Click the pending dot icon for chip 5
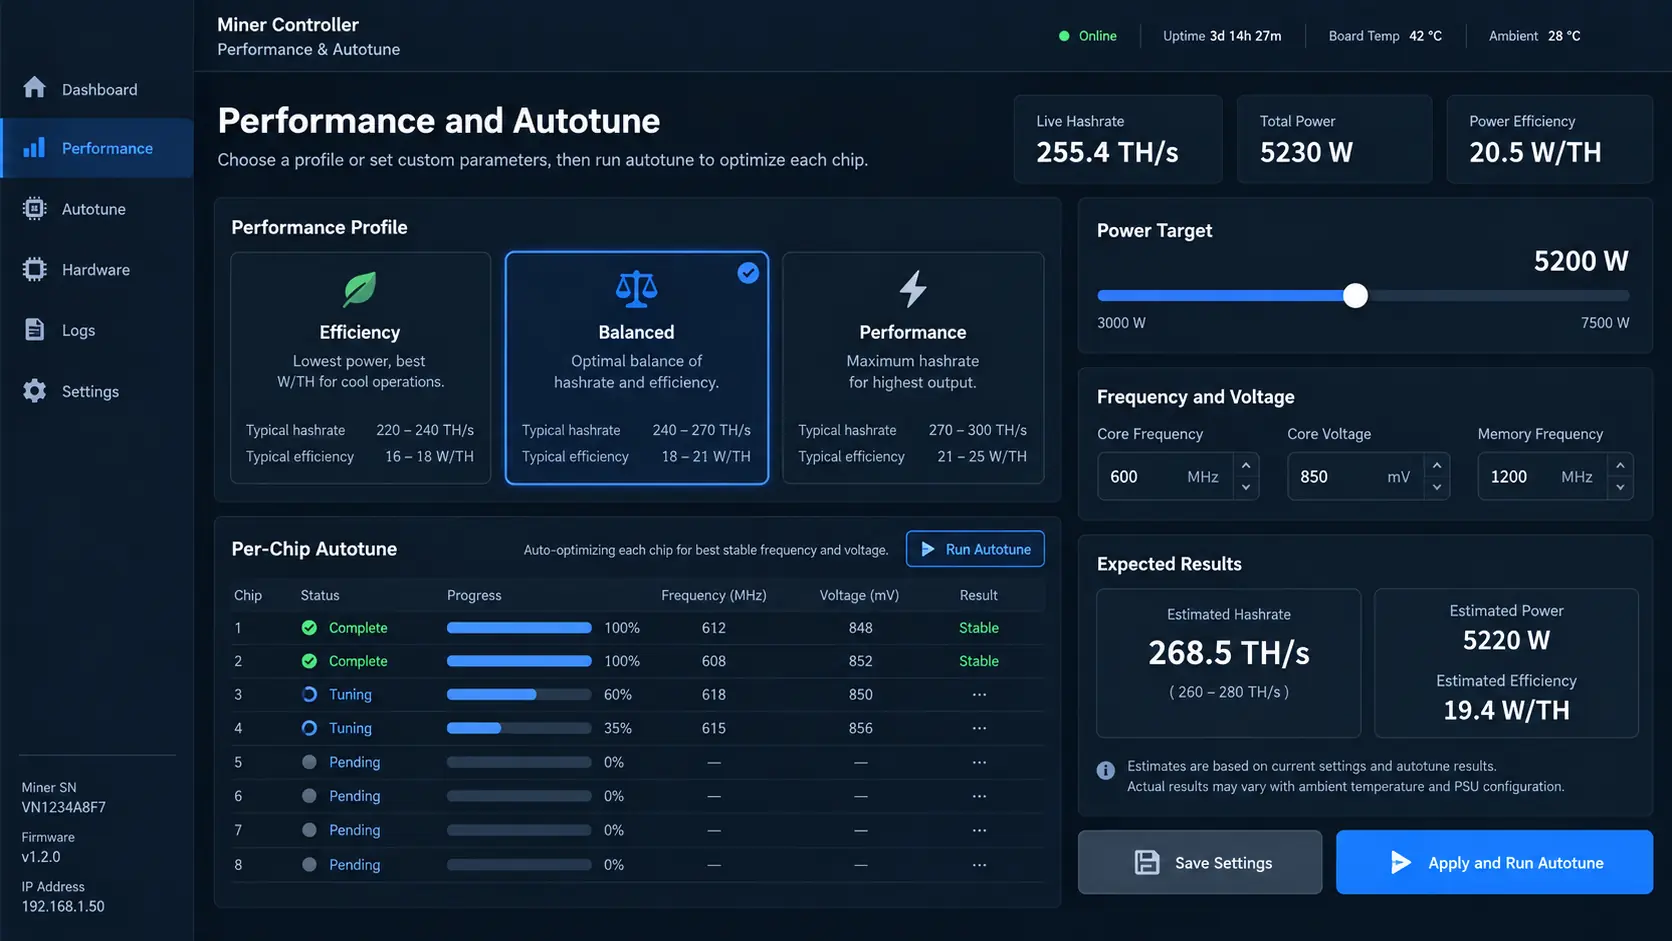 pos(309,762)
